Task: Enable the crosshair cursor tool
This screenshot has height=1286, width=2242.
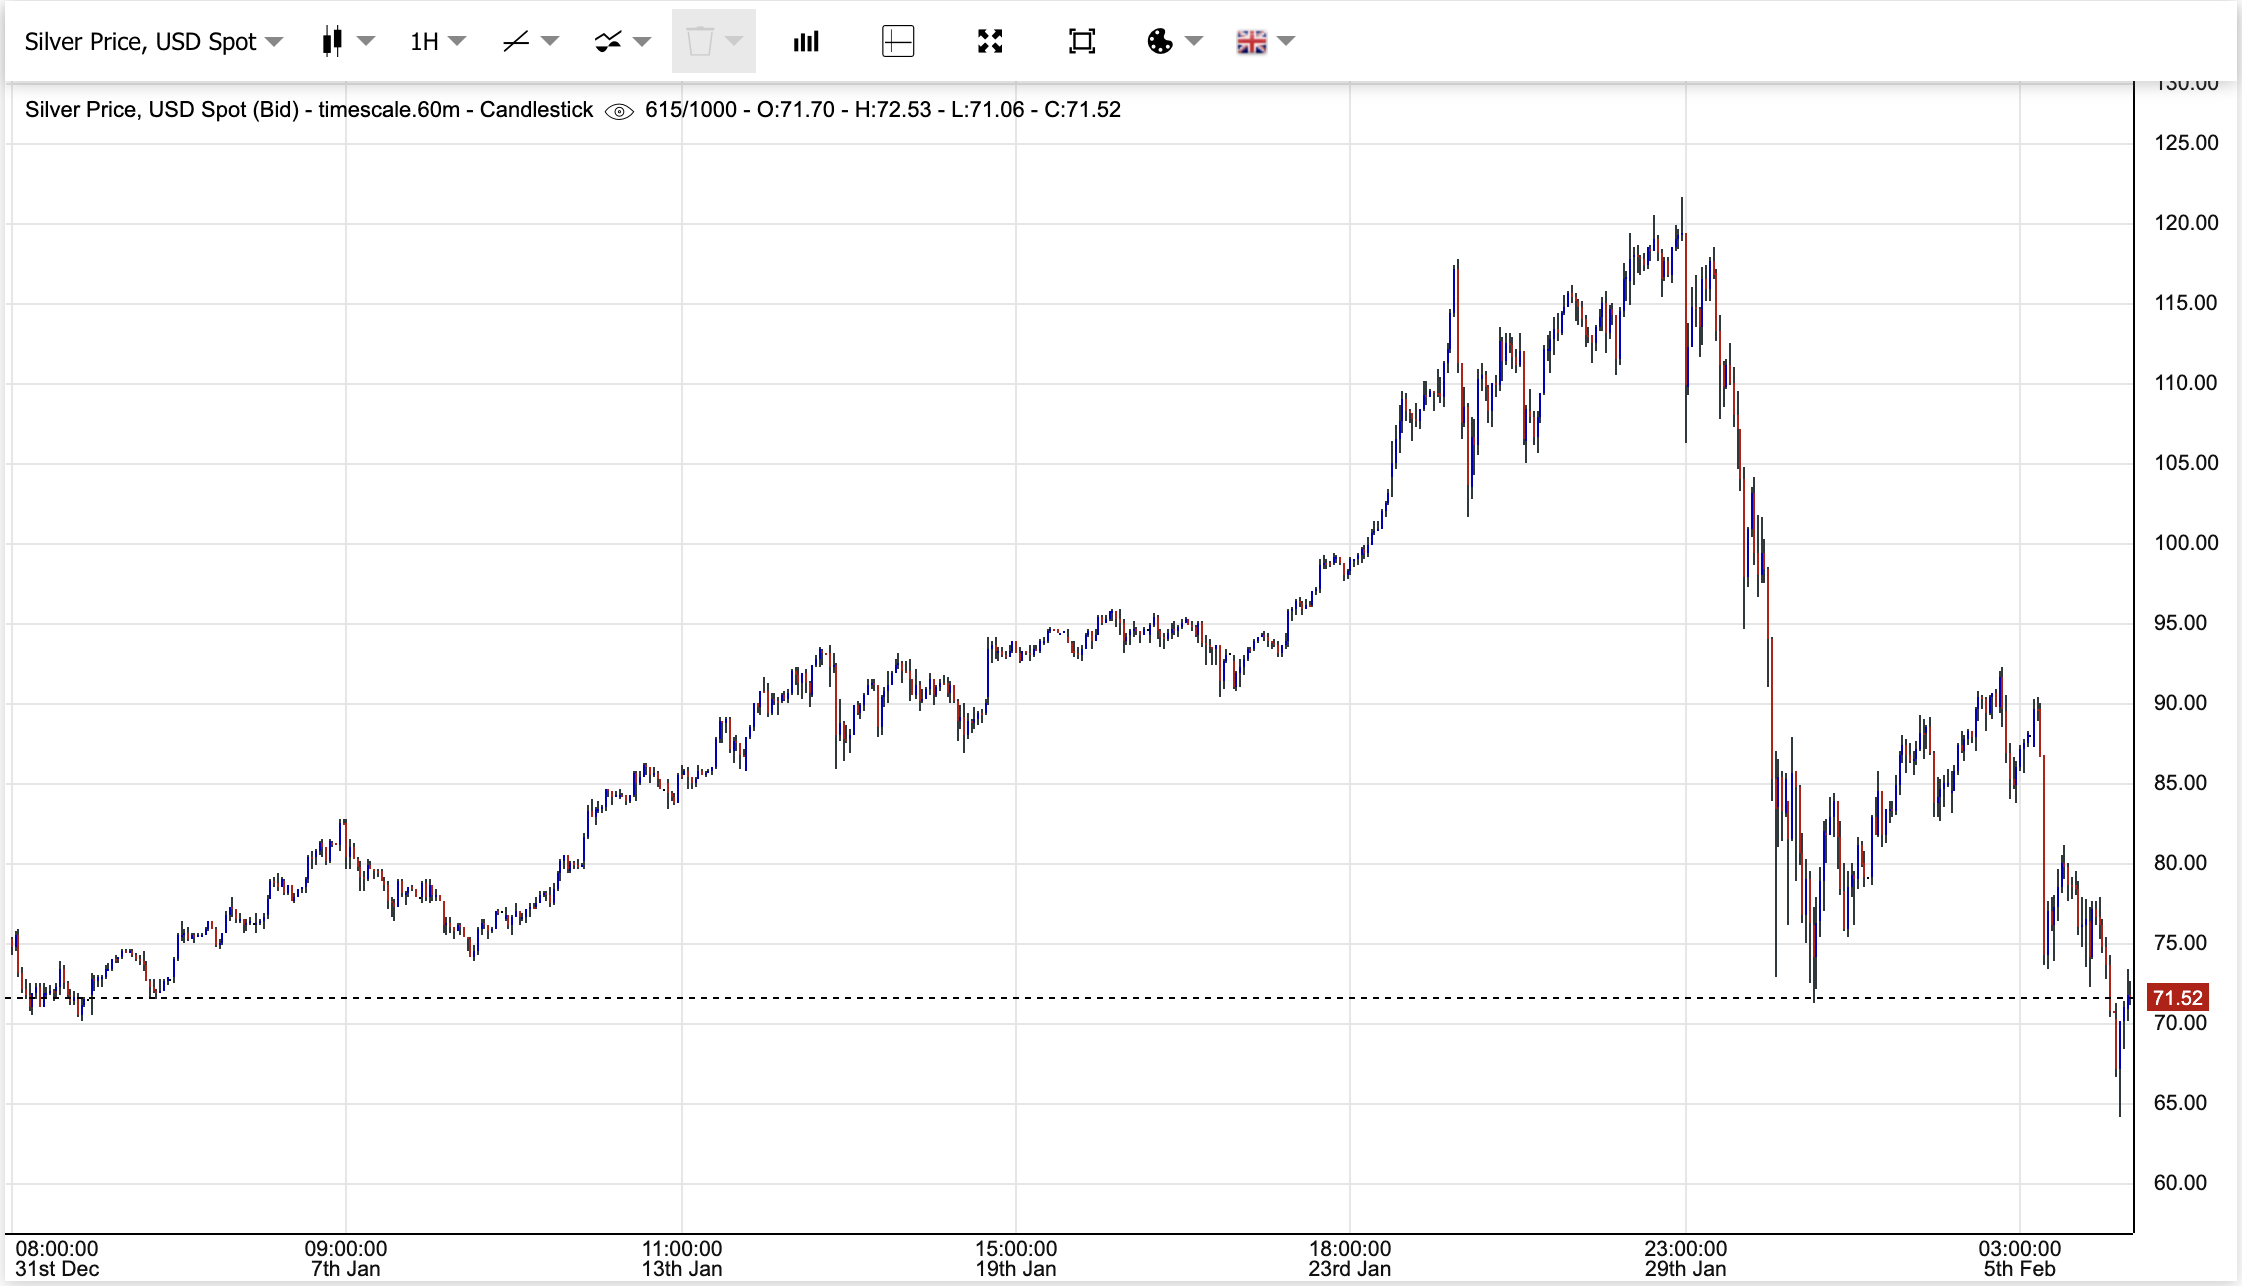Action: pyautogui.click(x=898, y=41)
